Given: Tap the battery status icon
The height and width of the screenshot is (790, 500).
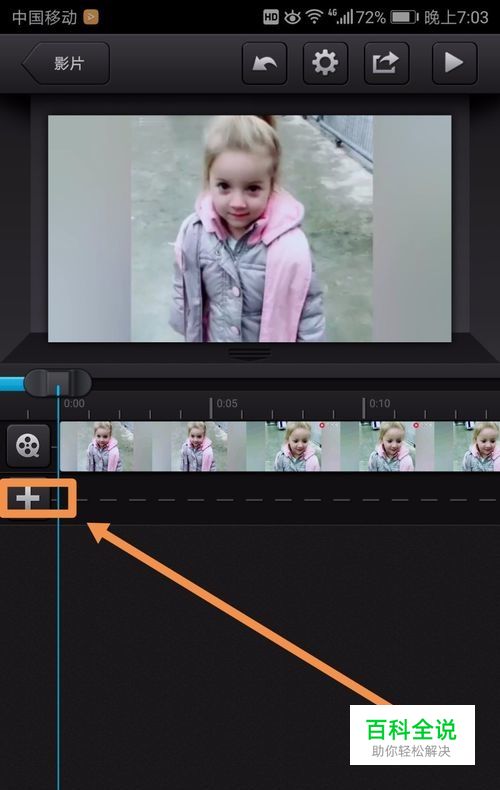Looking at the screenshot, I should [405, 18].
